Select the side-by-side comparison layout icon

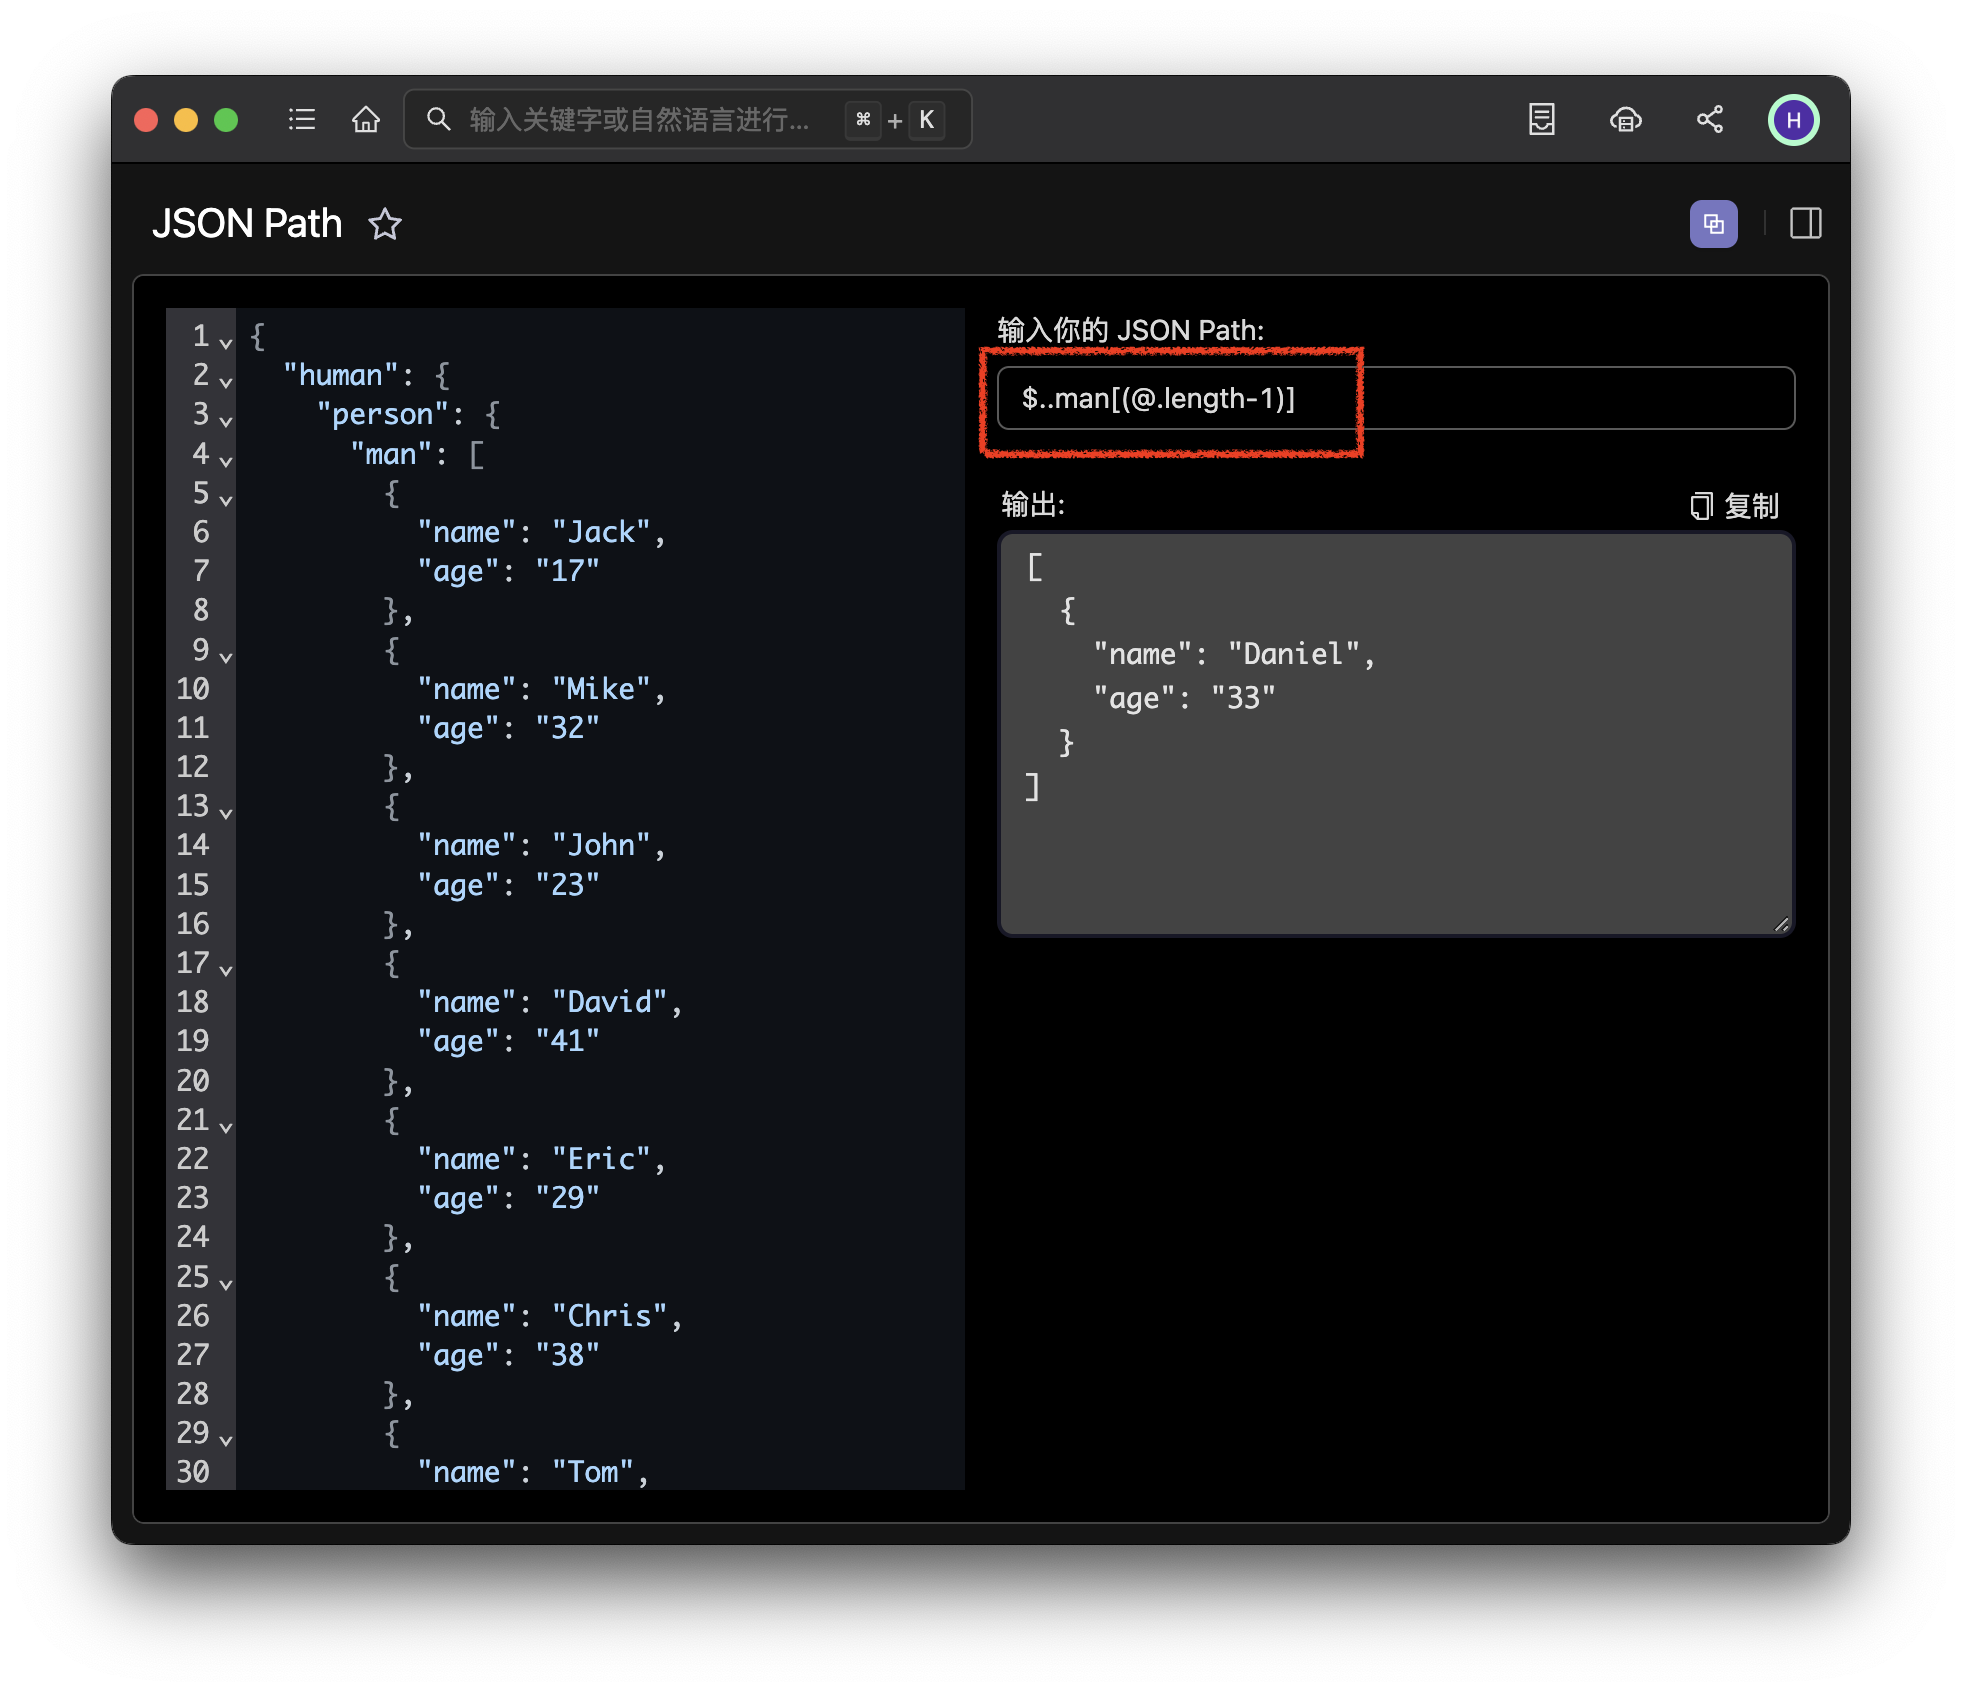tap(1714, 223)
